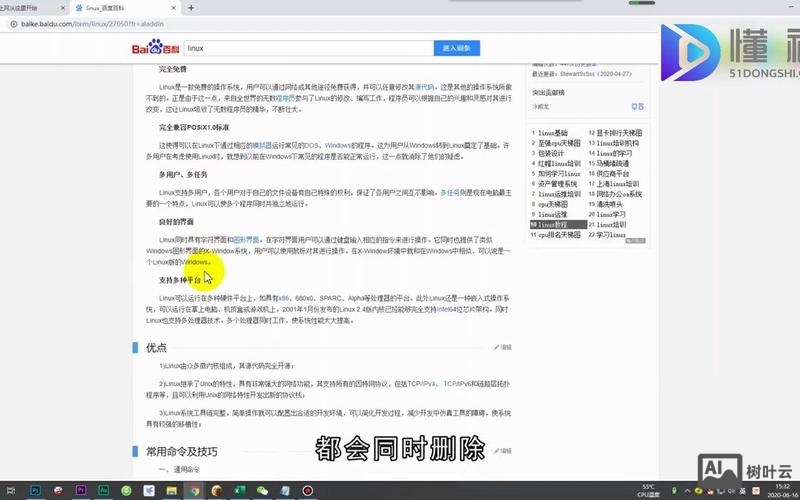Screen dimensions: 800x500
Task: Open sidebar link linux运维培训
Action: pyautogui.click(x=559, y=194)
